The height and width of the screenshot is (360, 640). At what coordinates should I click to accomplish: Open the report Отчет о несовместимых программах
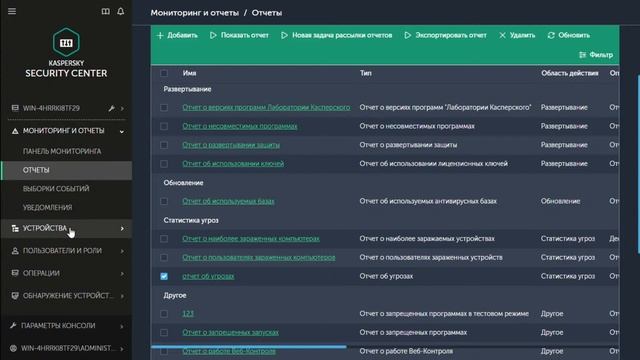pyautogui.click(x=240, y=126)
